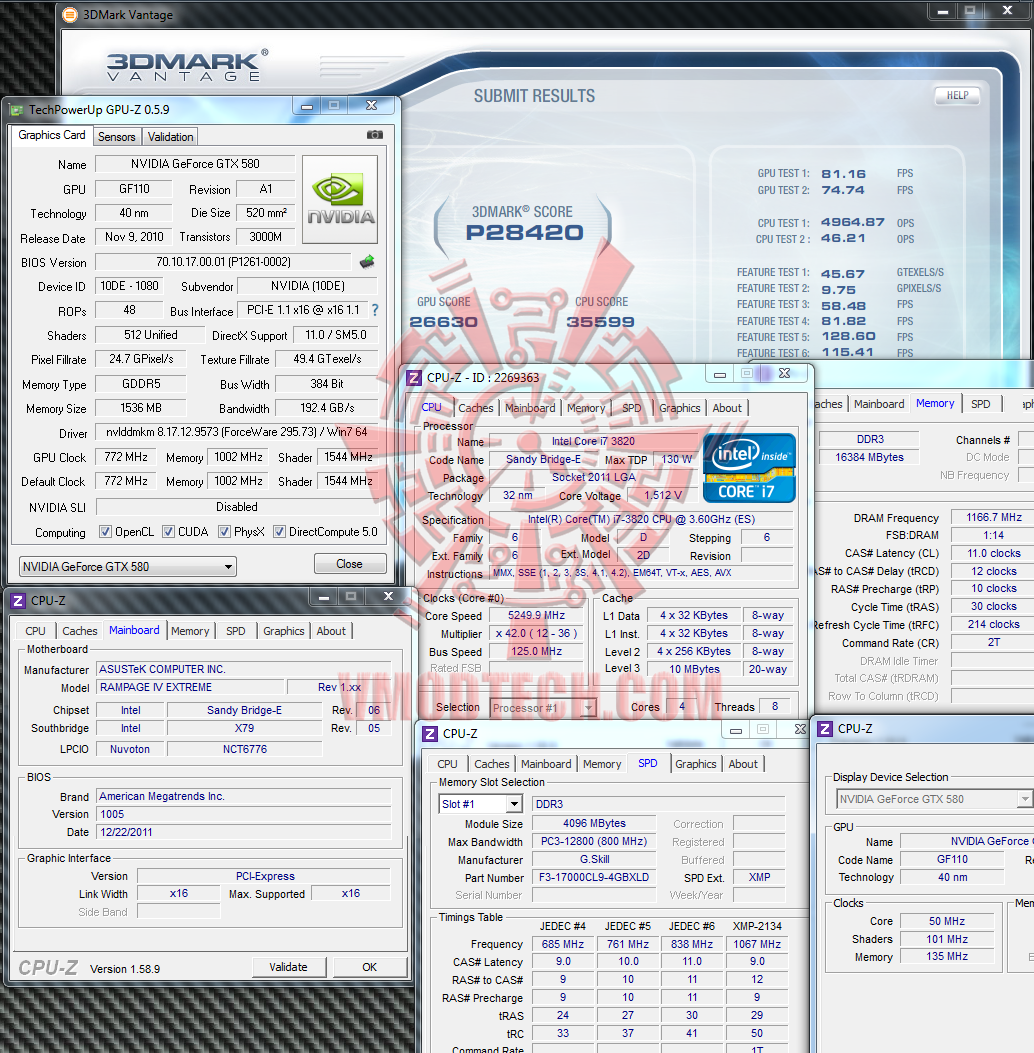This screenshot has width=1034, height=1053.
Task: Click the BIOS date 12/22/2011 field
Action: pyautogui.click(x=244, y=832)
